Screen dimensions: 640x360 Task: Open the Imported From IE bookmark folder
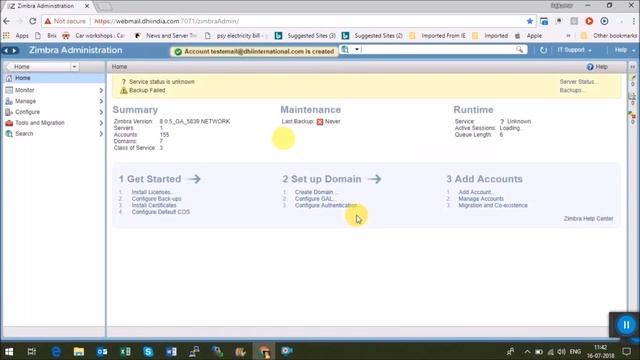click(437, 36)
